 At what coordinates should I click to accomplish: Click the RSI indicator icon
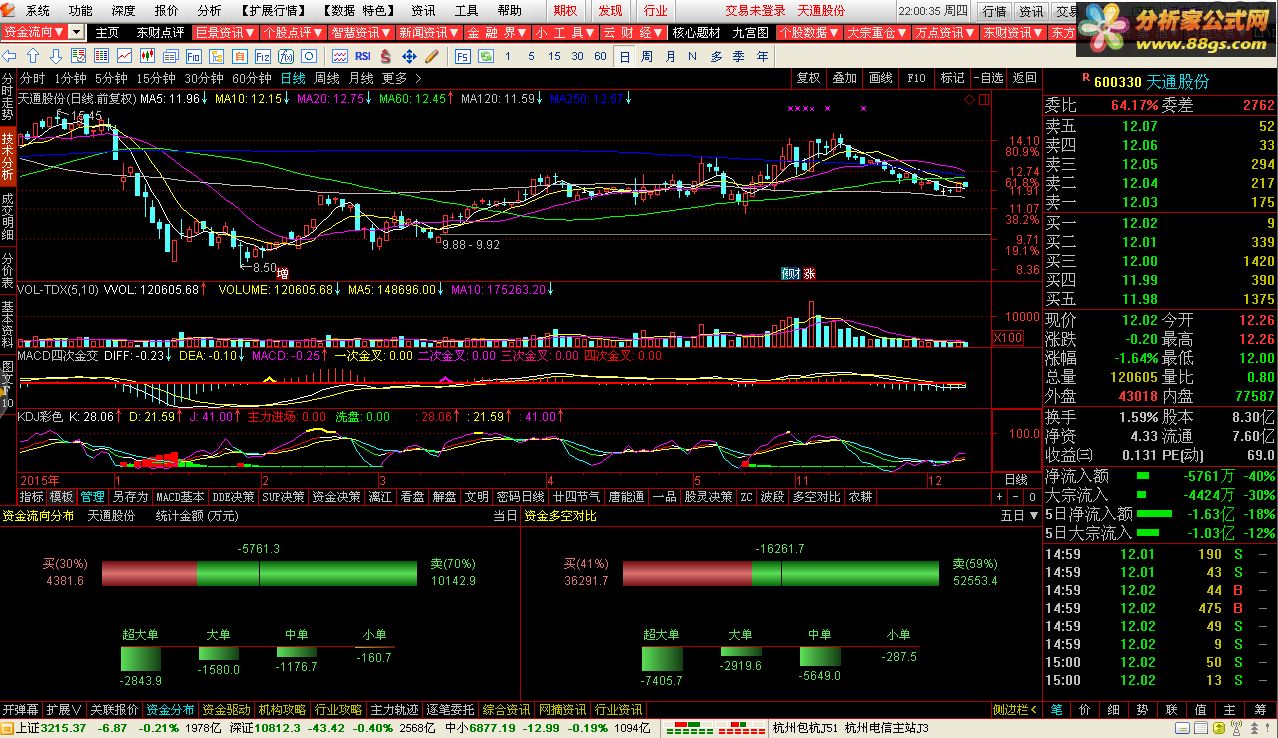pyautogui.click(x=362, y=56)
